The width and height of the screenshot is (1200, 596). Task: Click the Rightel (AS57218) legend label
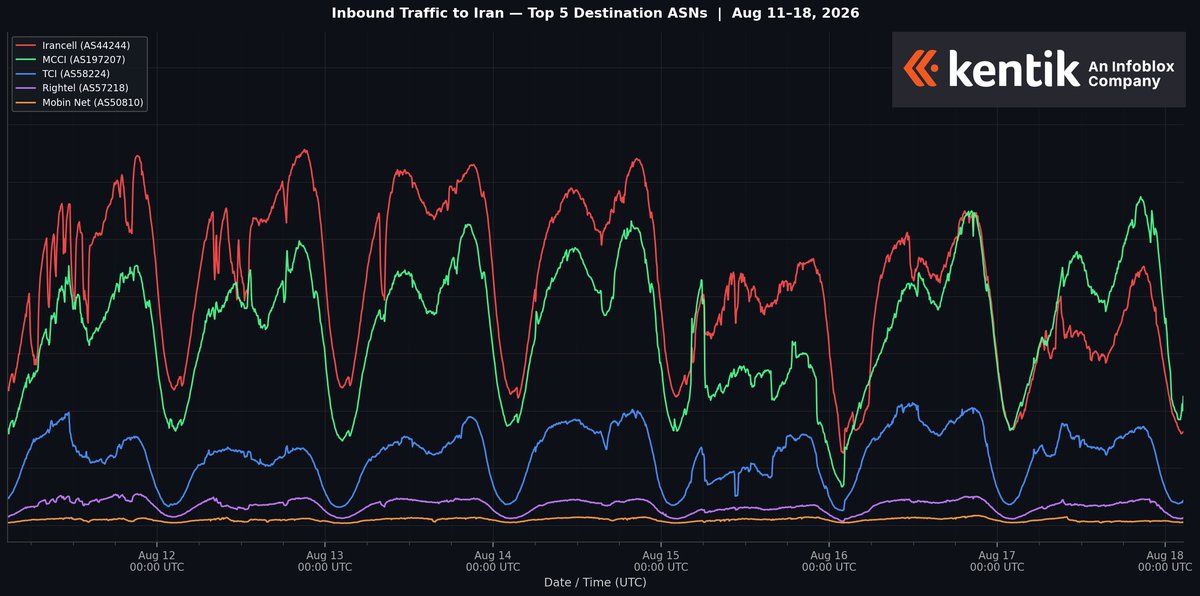point(85,88)
